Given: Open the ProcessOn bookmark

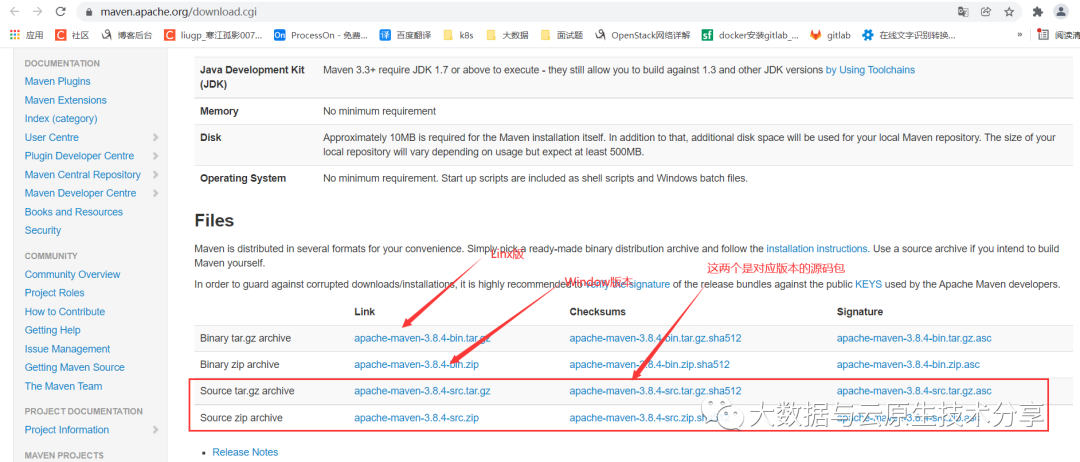Looking at the screenshot, I should tap(320, 35).
